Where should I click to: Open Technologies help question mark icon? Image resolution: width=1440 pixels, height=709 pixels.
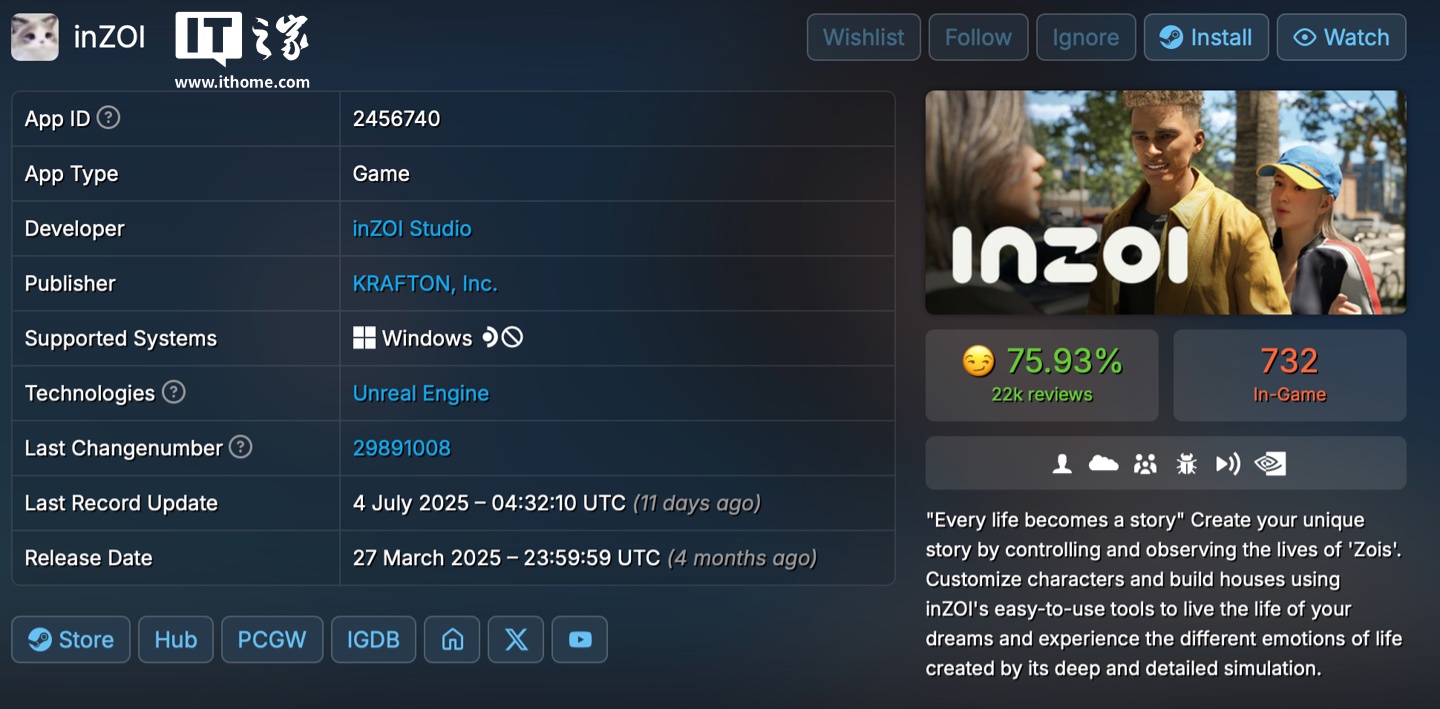(174, 392)
